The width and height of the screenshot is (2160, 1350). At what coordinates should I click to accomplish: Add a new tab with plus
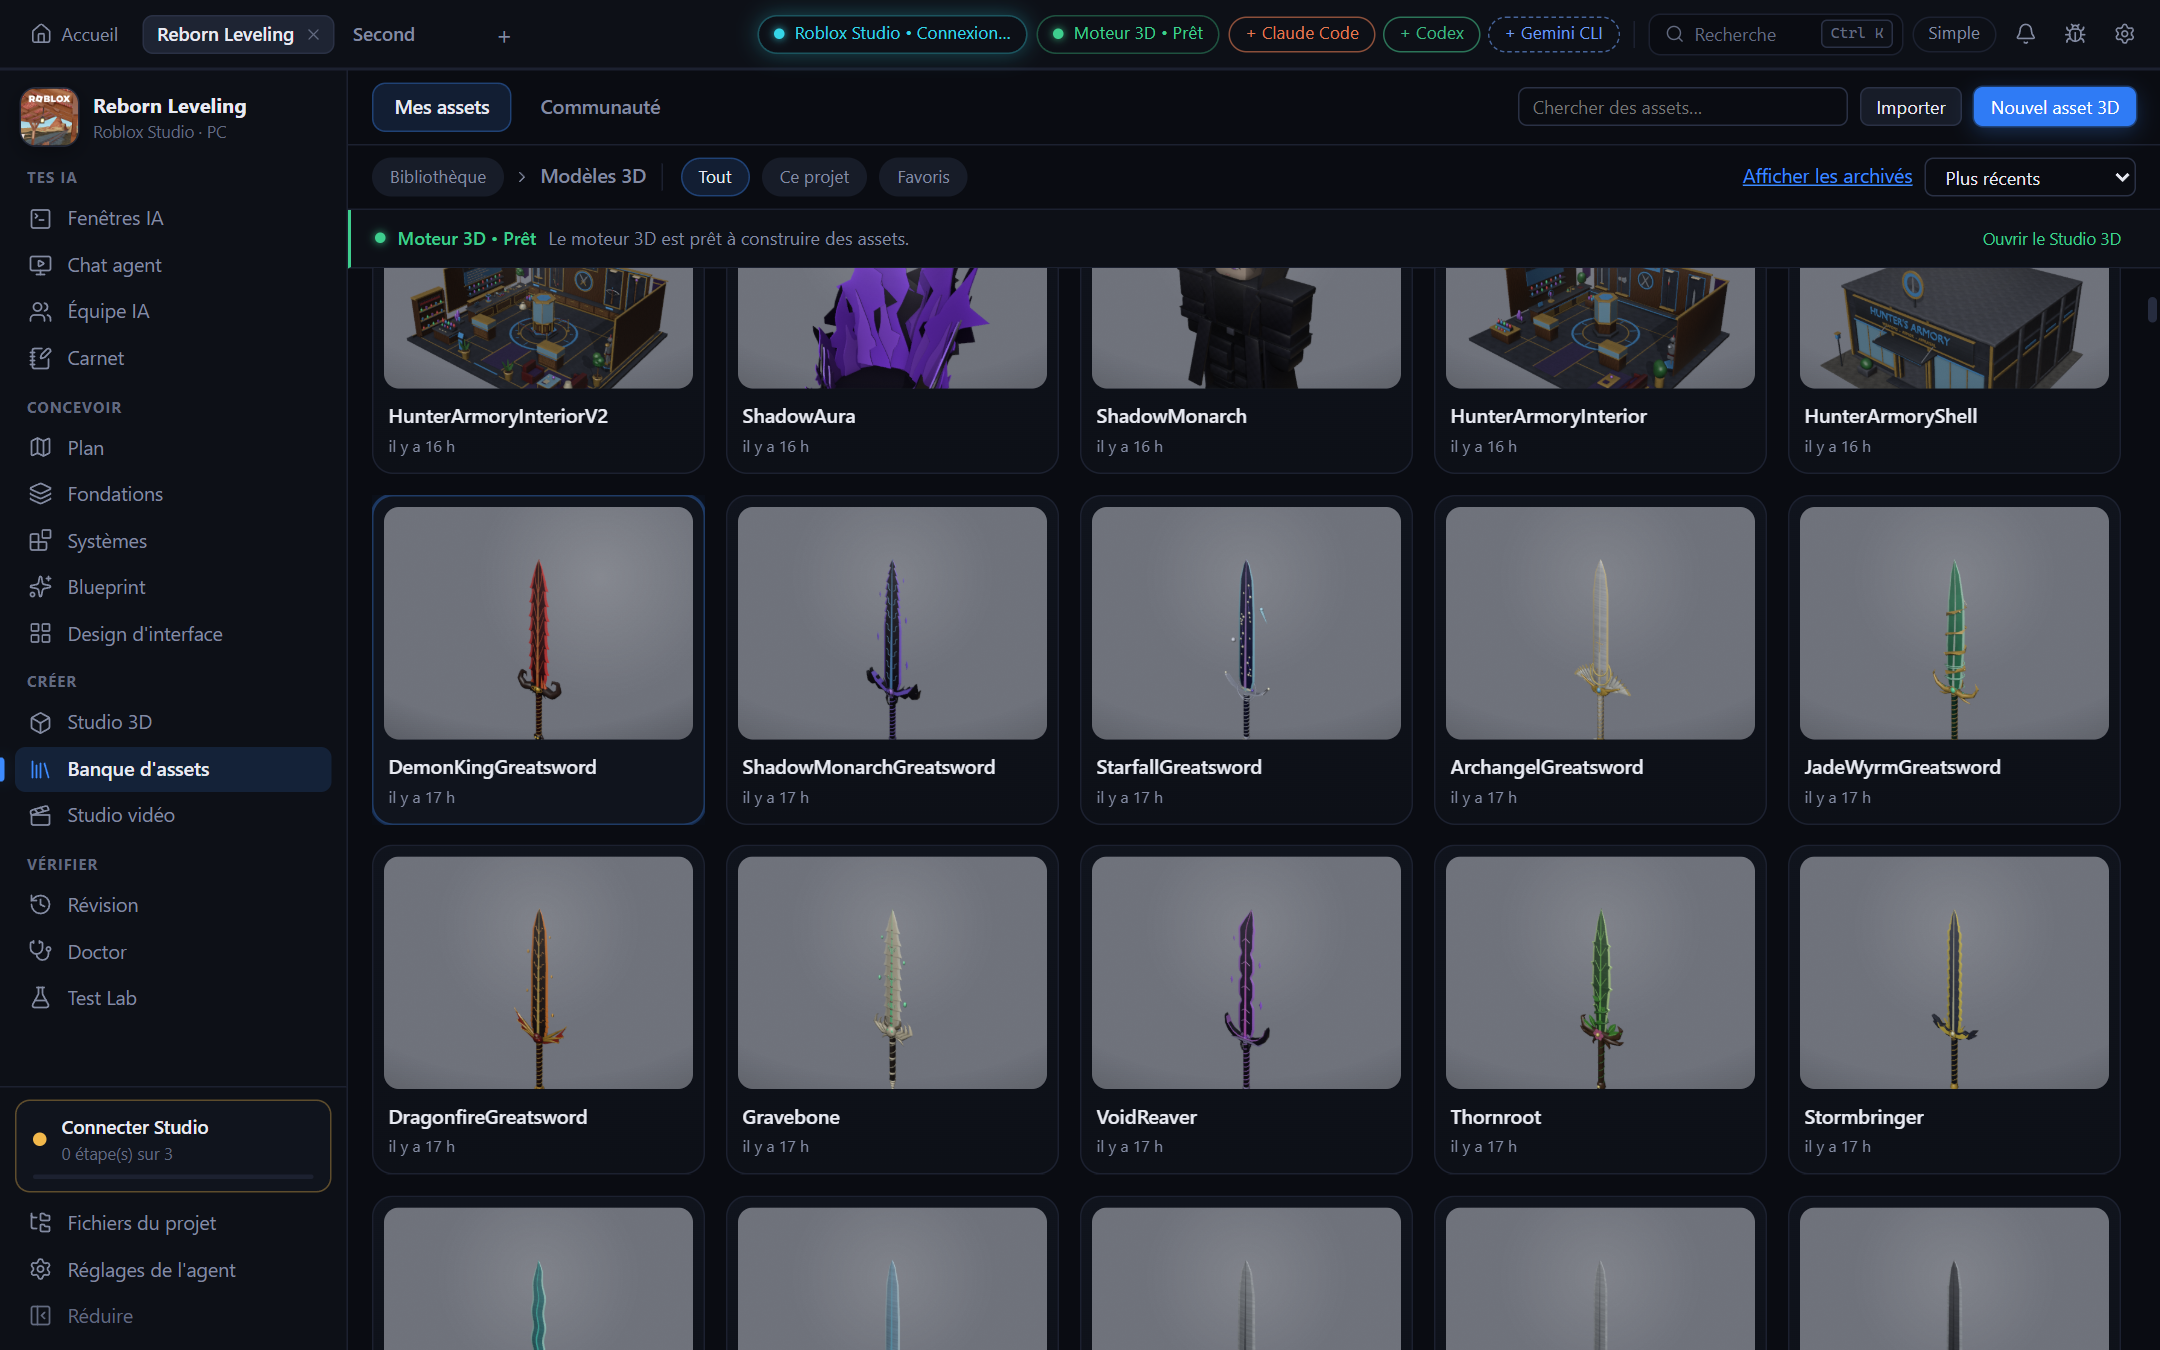pos(504,36)
